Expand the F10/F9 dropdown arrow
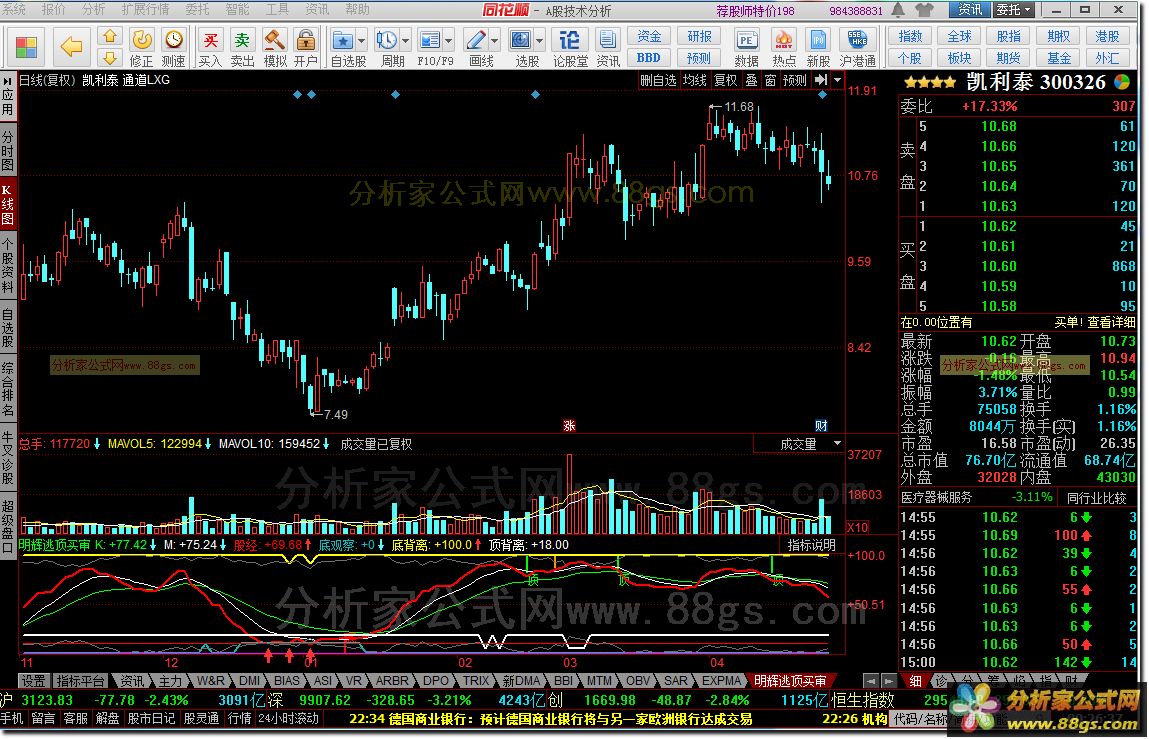The width and height of the screenshot is (1149, 739). [x=449, y=41]
